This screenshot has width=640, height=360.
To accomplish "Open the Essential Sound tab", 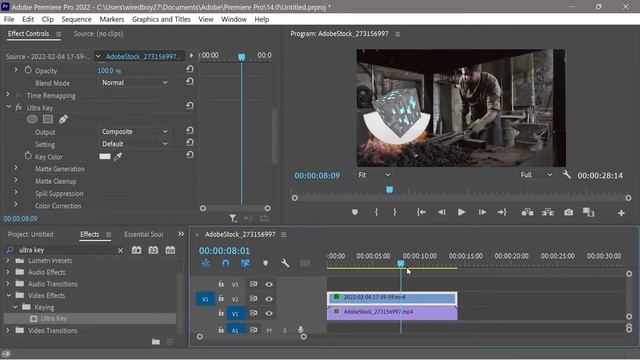I will [x=144, y=234].
